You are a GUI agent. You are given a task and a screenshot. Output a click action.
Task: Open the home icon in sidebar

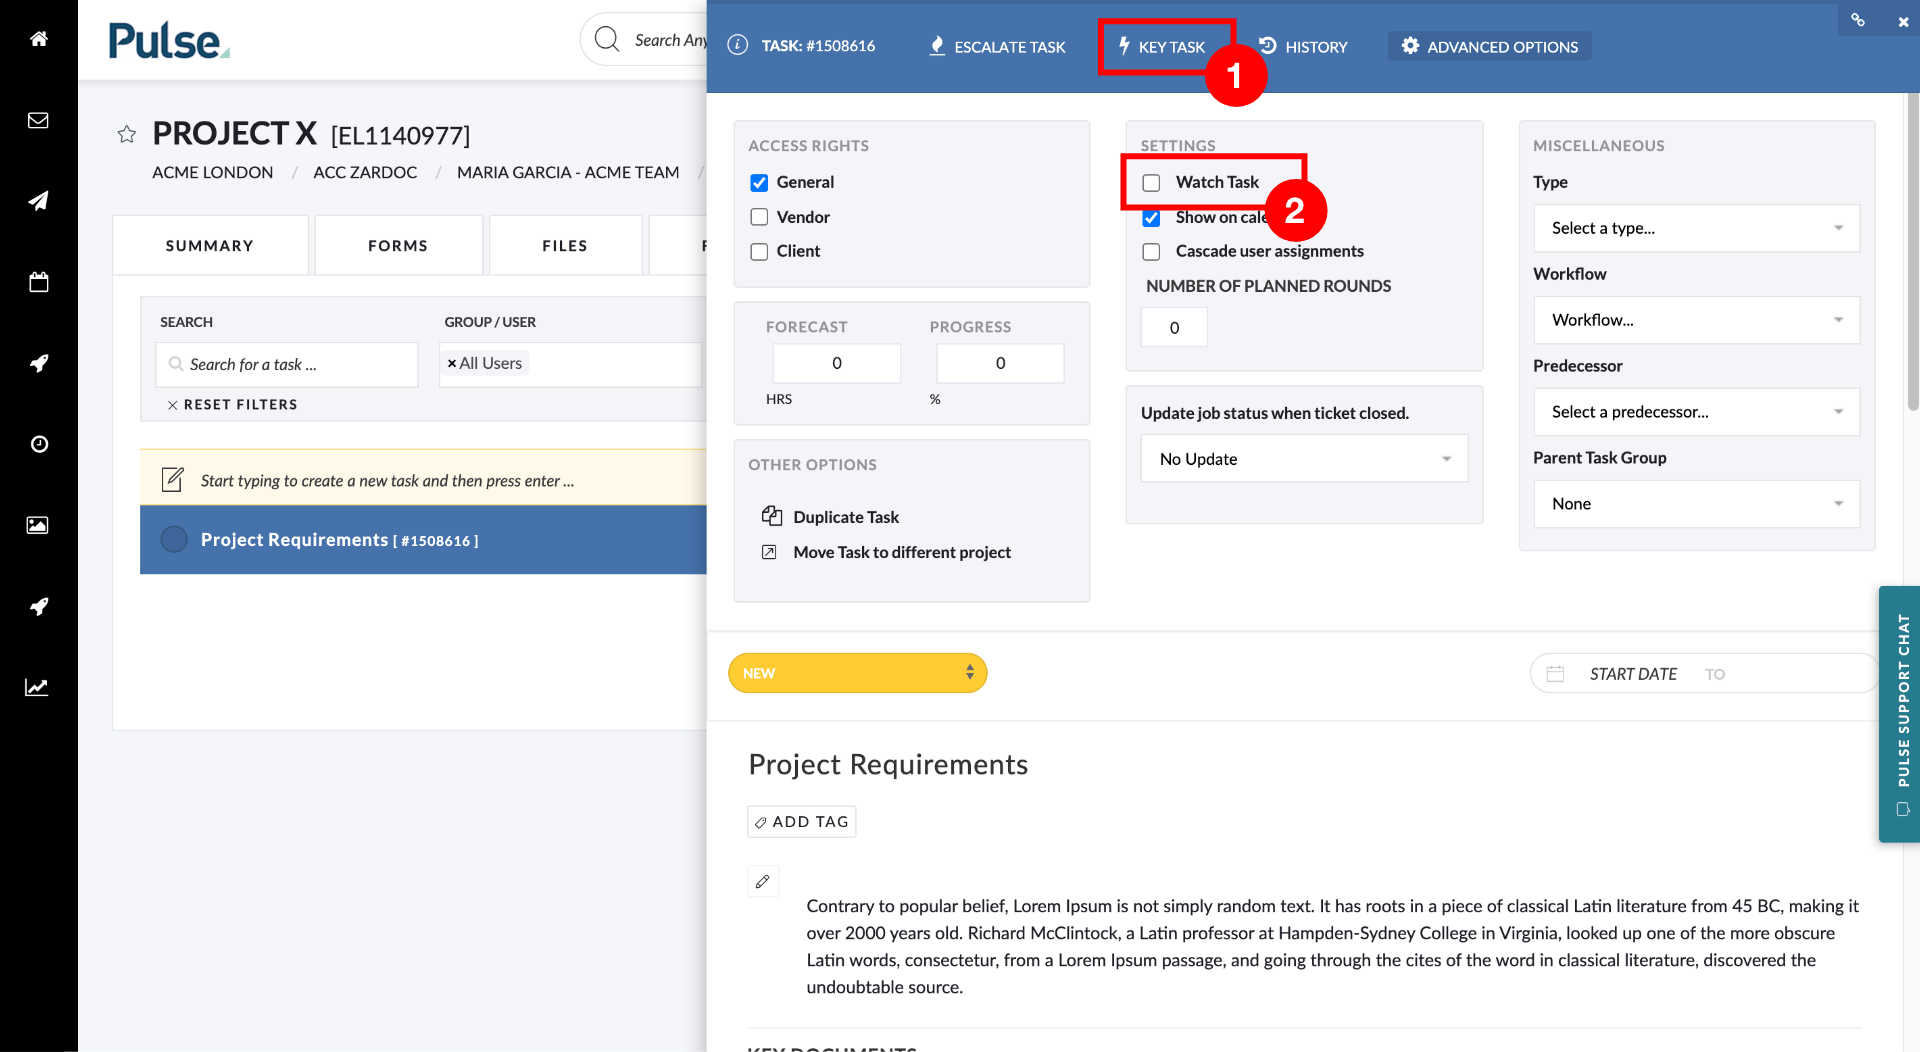coord(38,39)
